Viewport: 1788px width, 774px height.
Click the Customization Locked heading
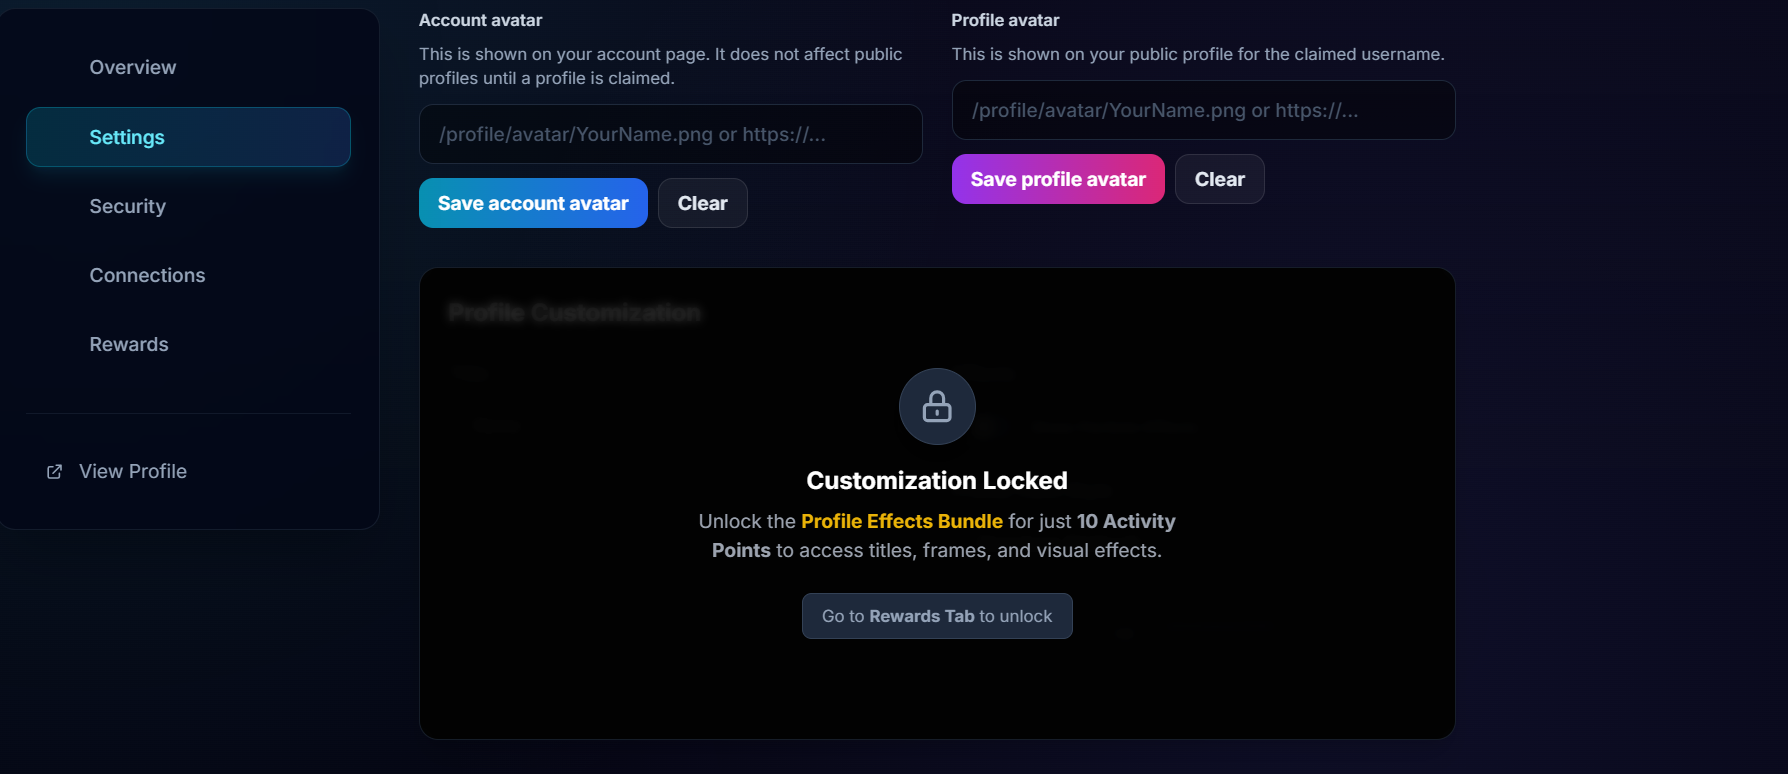(x=937, y=480)
